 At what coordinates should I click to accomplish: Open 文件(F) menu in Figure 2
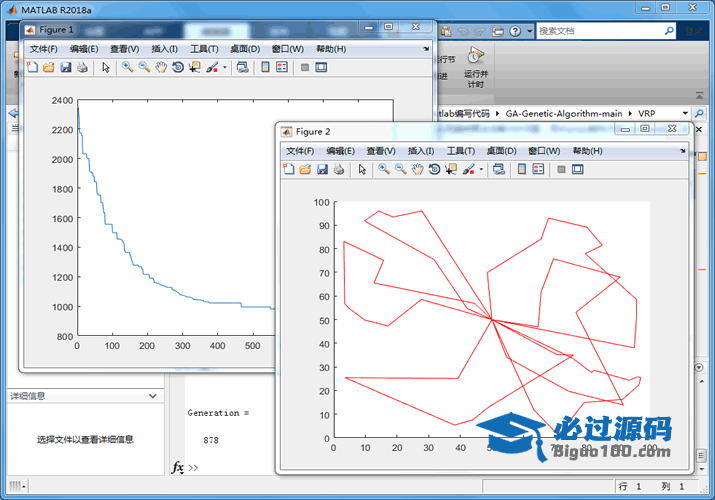300,151
